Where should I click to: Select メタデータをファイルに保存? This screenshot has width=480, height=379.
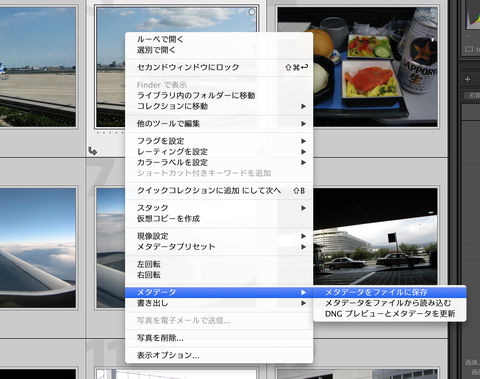tap(390, 292)
